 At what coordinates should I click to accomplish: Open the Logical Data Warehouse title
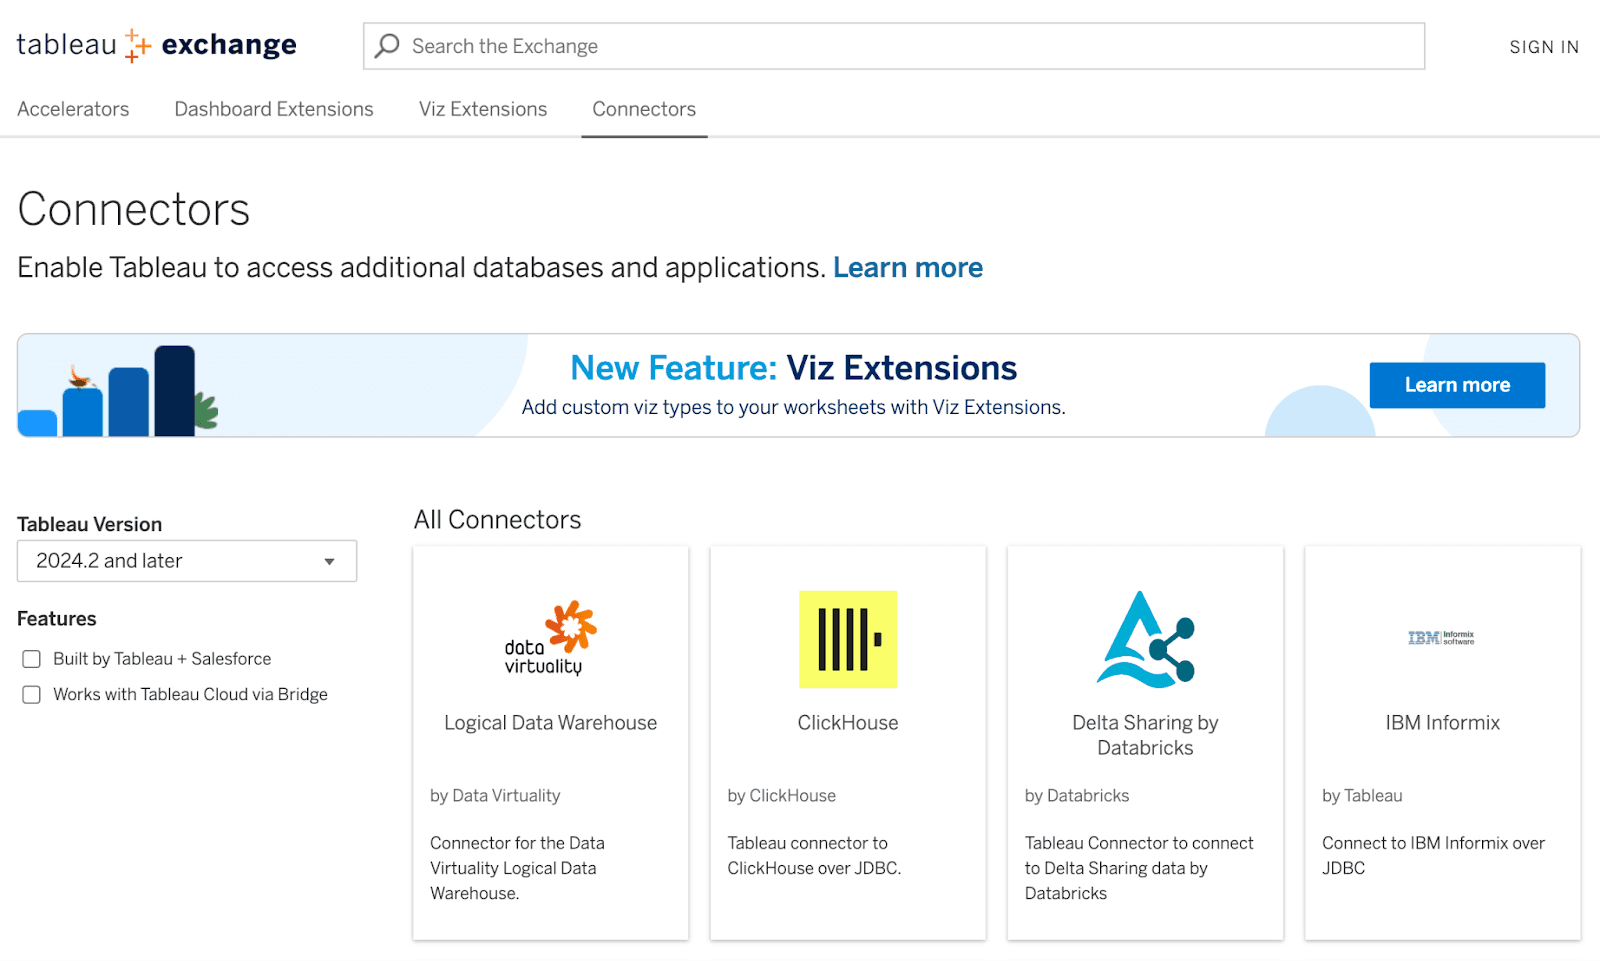pyautogui.click(x=550, y=723)
